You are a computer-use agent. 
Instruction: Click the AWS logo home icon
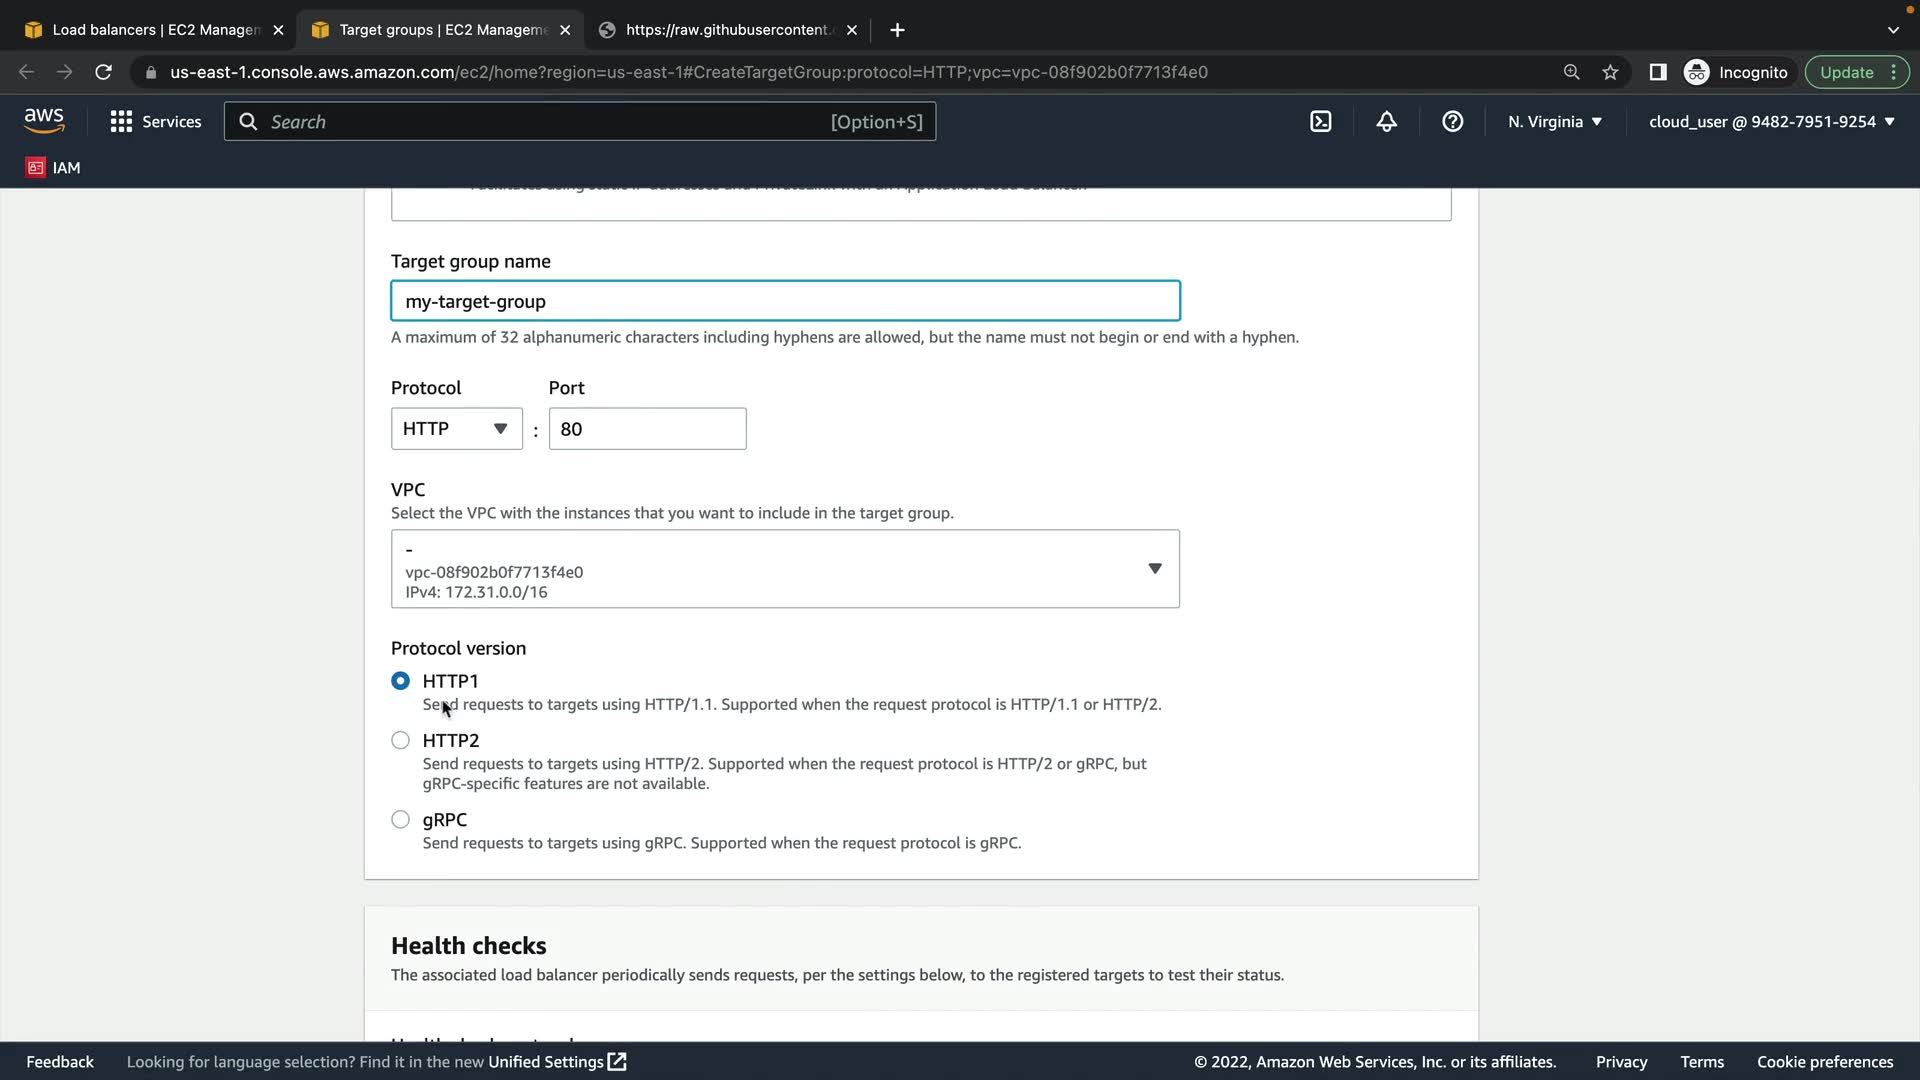pos(44,121)
